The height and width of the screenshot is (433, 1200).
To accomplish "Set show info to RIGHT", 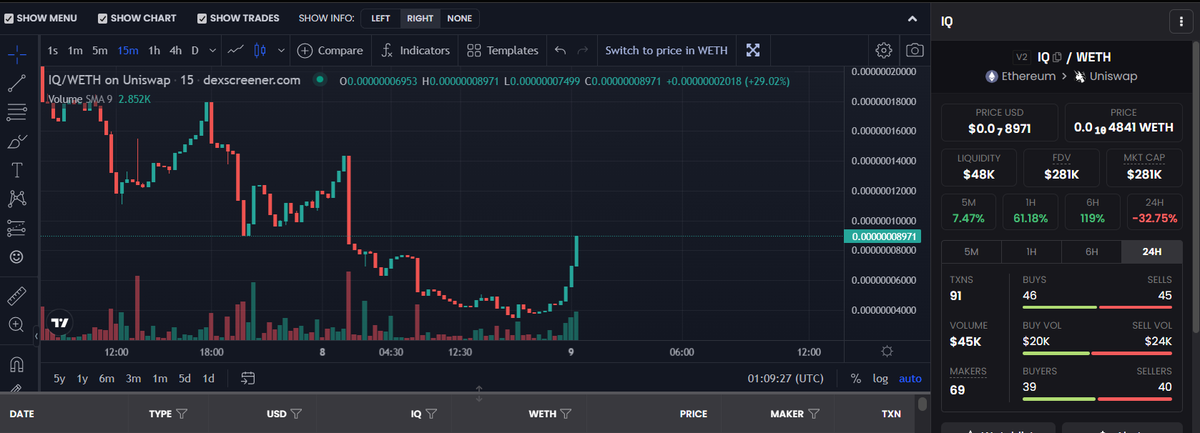I will tap(420, 18).
